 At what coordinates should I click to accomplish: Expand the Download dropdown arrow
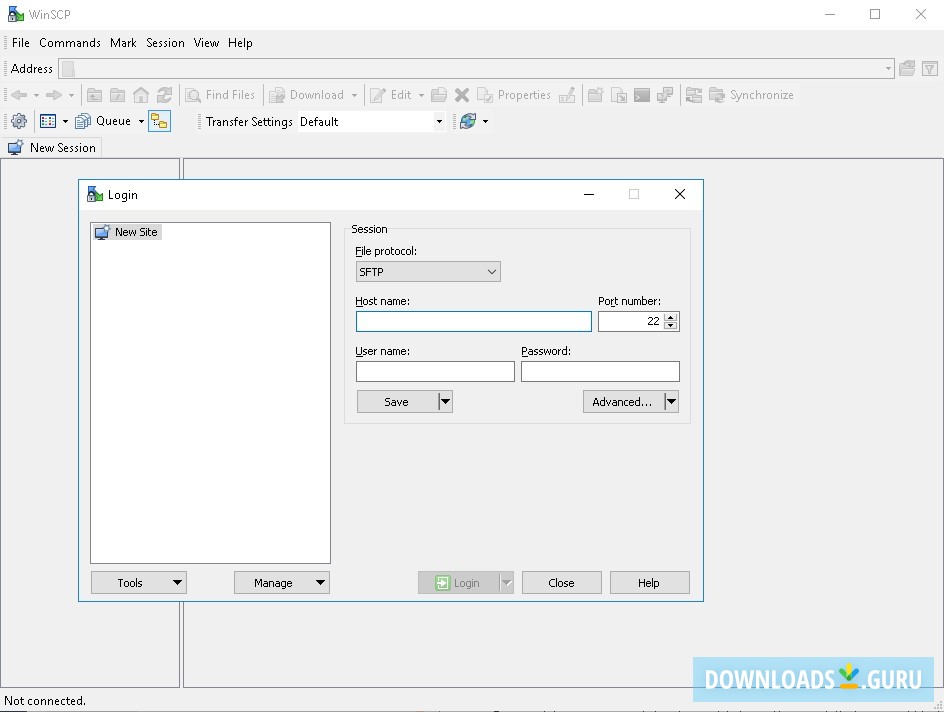pyautogui.click(x=354, y=95)
